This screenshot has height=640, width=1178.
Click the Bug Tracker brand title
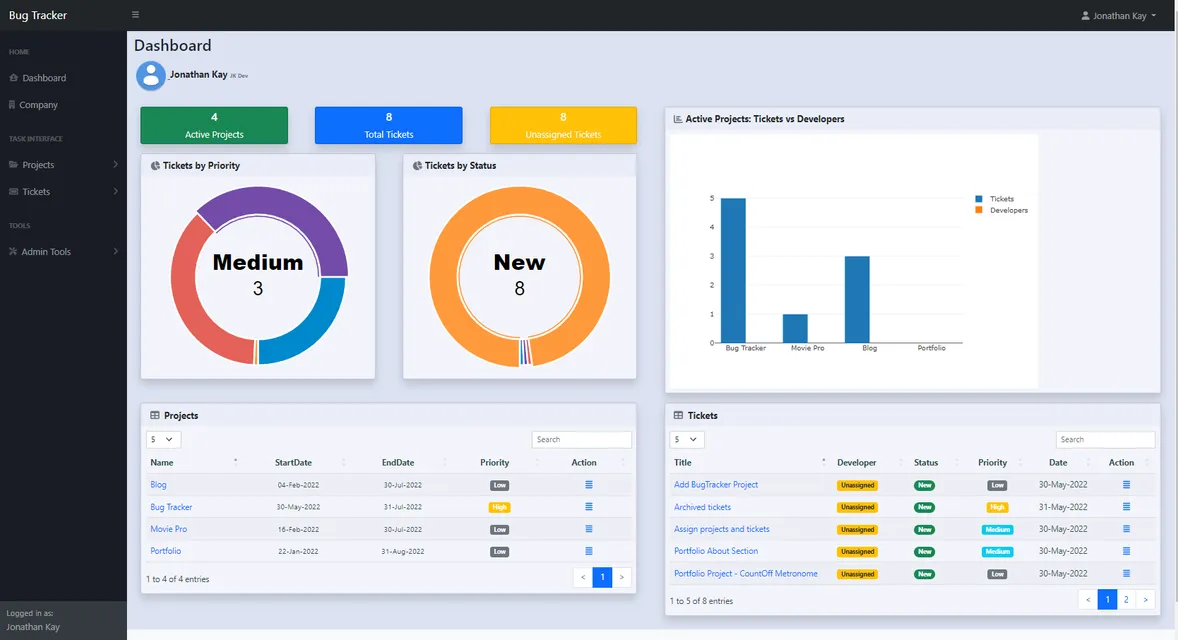point(38,15)
